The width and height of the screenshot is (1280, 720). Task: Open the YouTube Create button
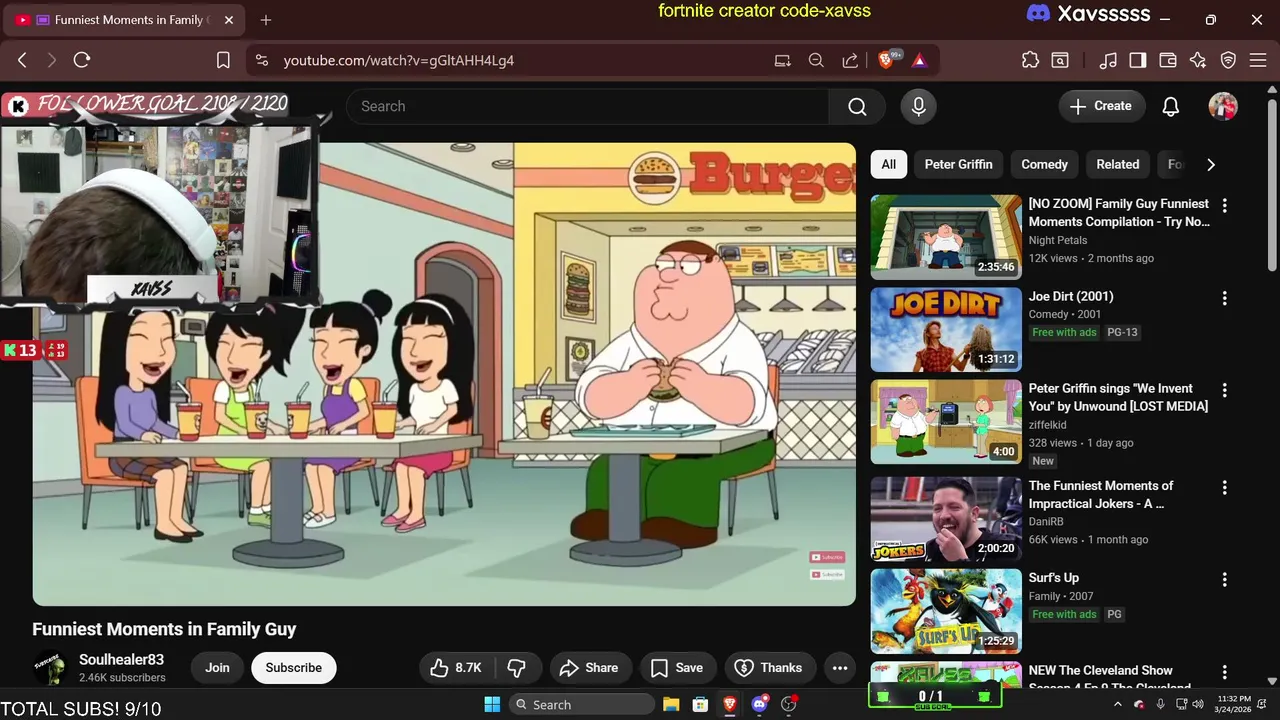(1101, 106)
